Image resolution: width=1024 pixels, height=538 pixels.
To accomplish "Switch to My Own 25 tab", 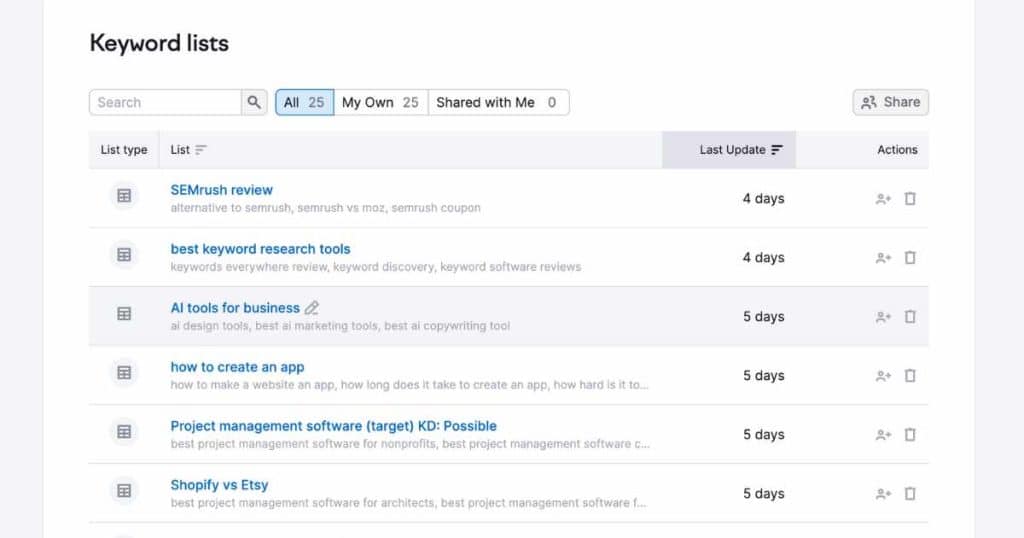I will click(x=381, y=103).
